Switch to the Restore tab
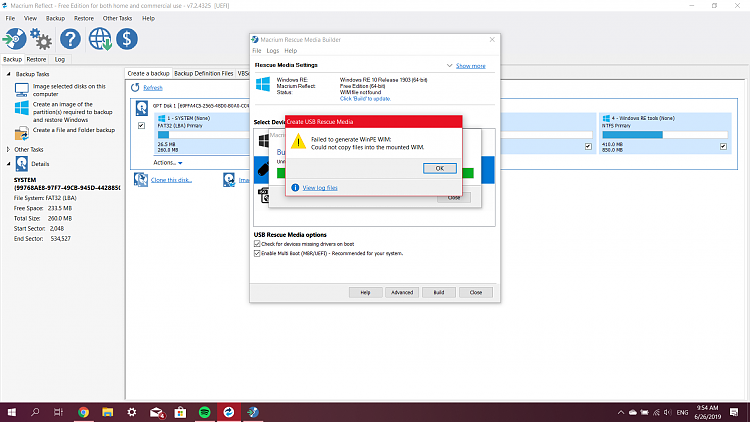Image resolution: width=750 pixels, height=422 pixels. coord(36,59)
